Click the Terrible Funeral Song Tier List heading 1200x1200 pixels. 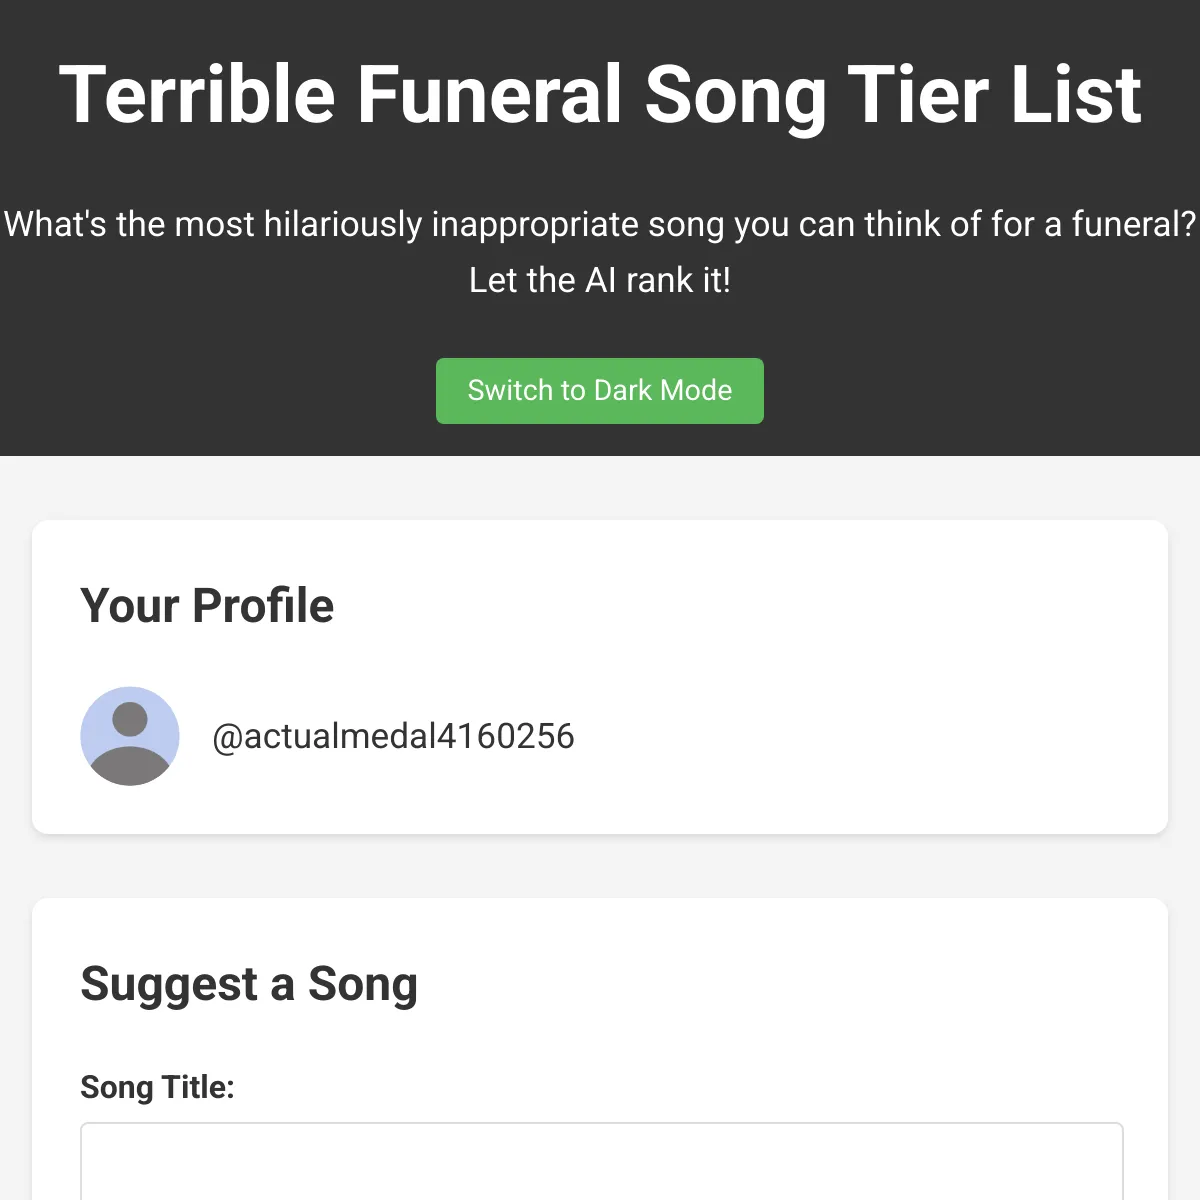(600, 95)
